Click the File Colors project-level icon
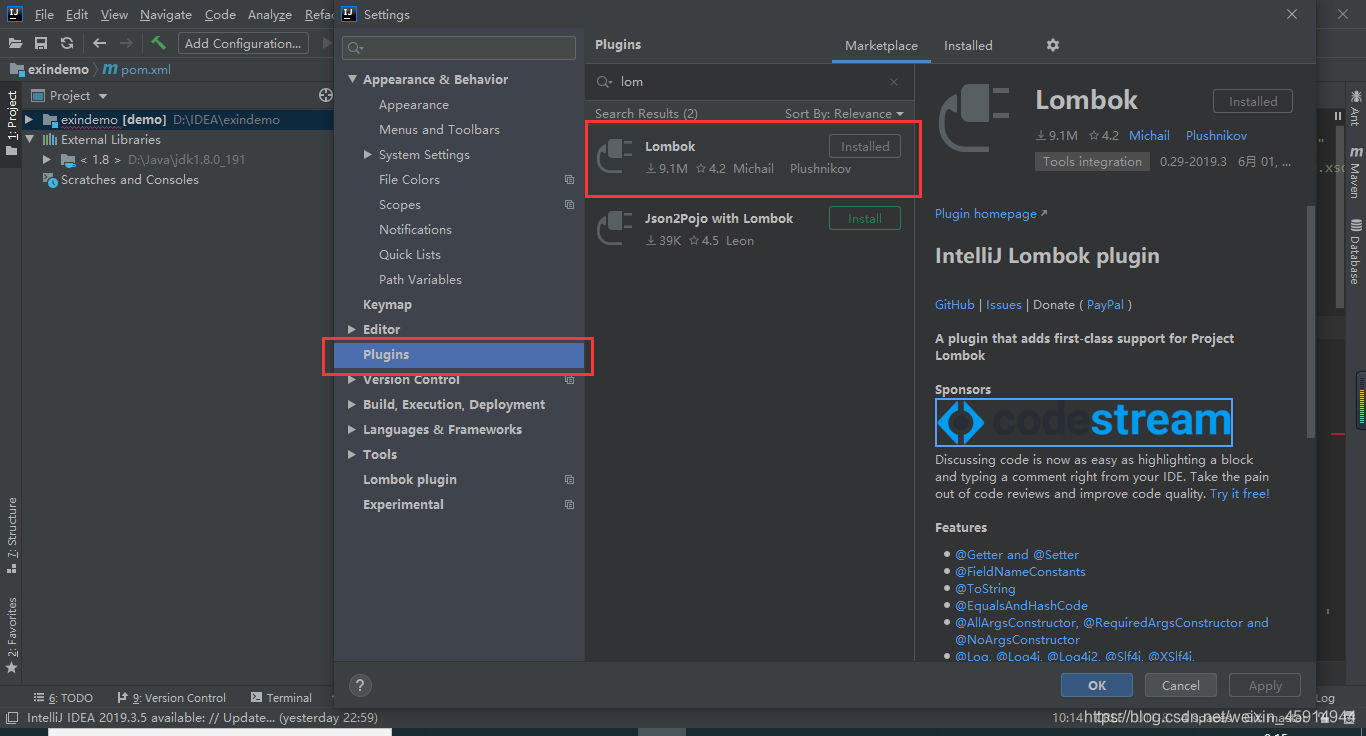Viewport: 1366px width, 736px height. click(569, 180)
